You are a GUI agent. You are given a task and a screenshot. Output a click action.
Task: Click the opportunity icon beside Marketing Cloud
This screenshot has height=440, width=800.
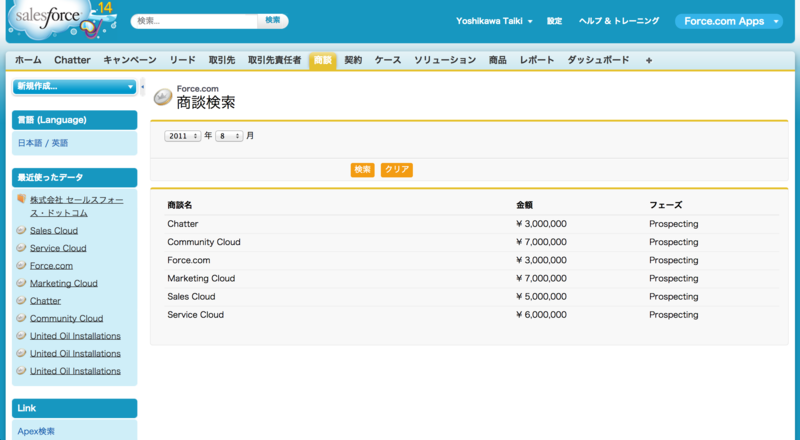21,283
